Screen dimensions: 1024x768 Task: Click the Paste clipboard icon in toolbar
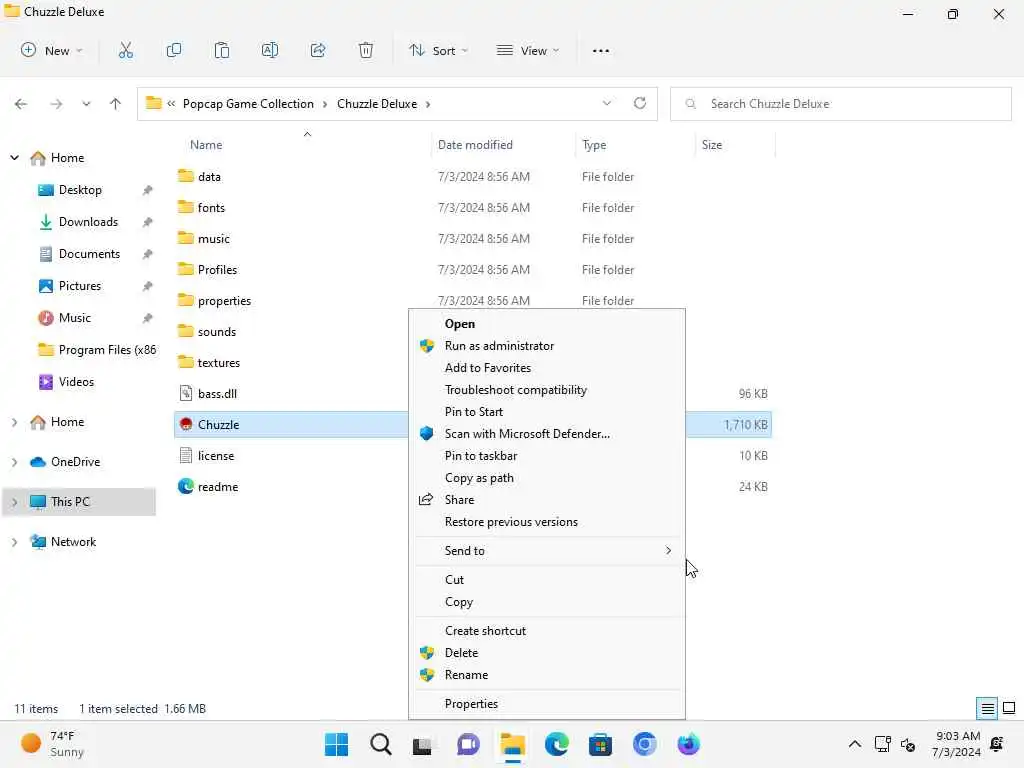222,50
